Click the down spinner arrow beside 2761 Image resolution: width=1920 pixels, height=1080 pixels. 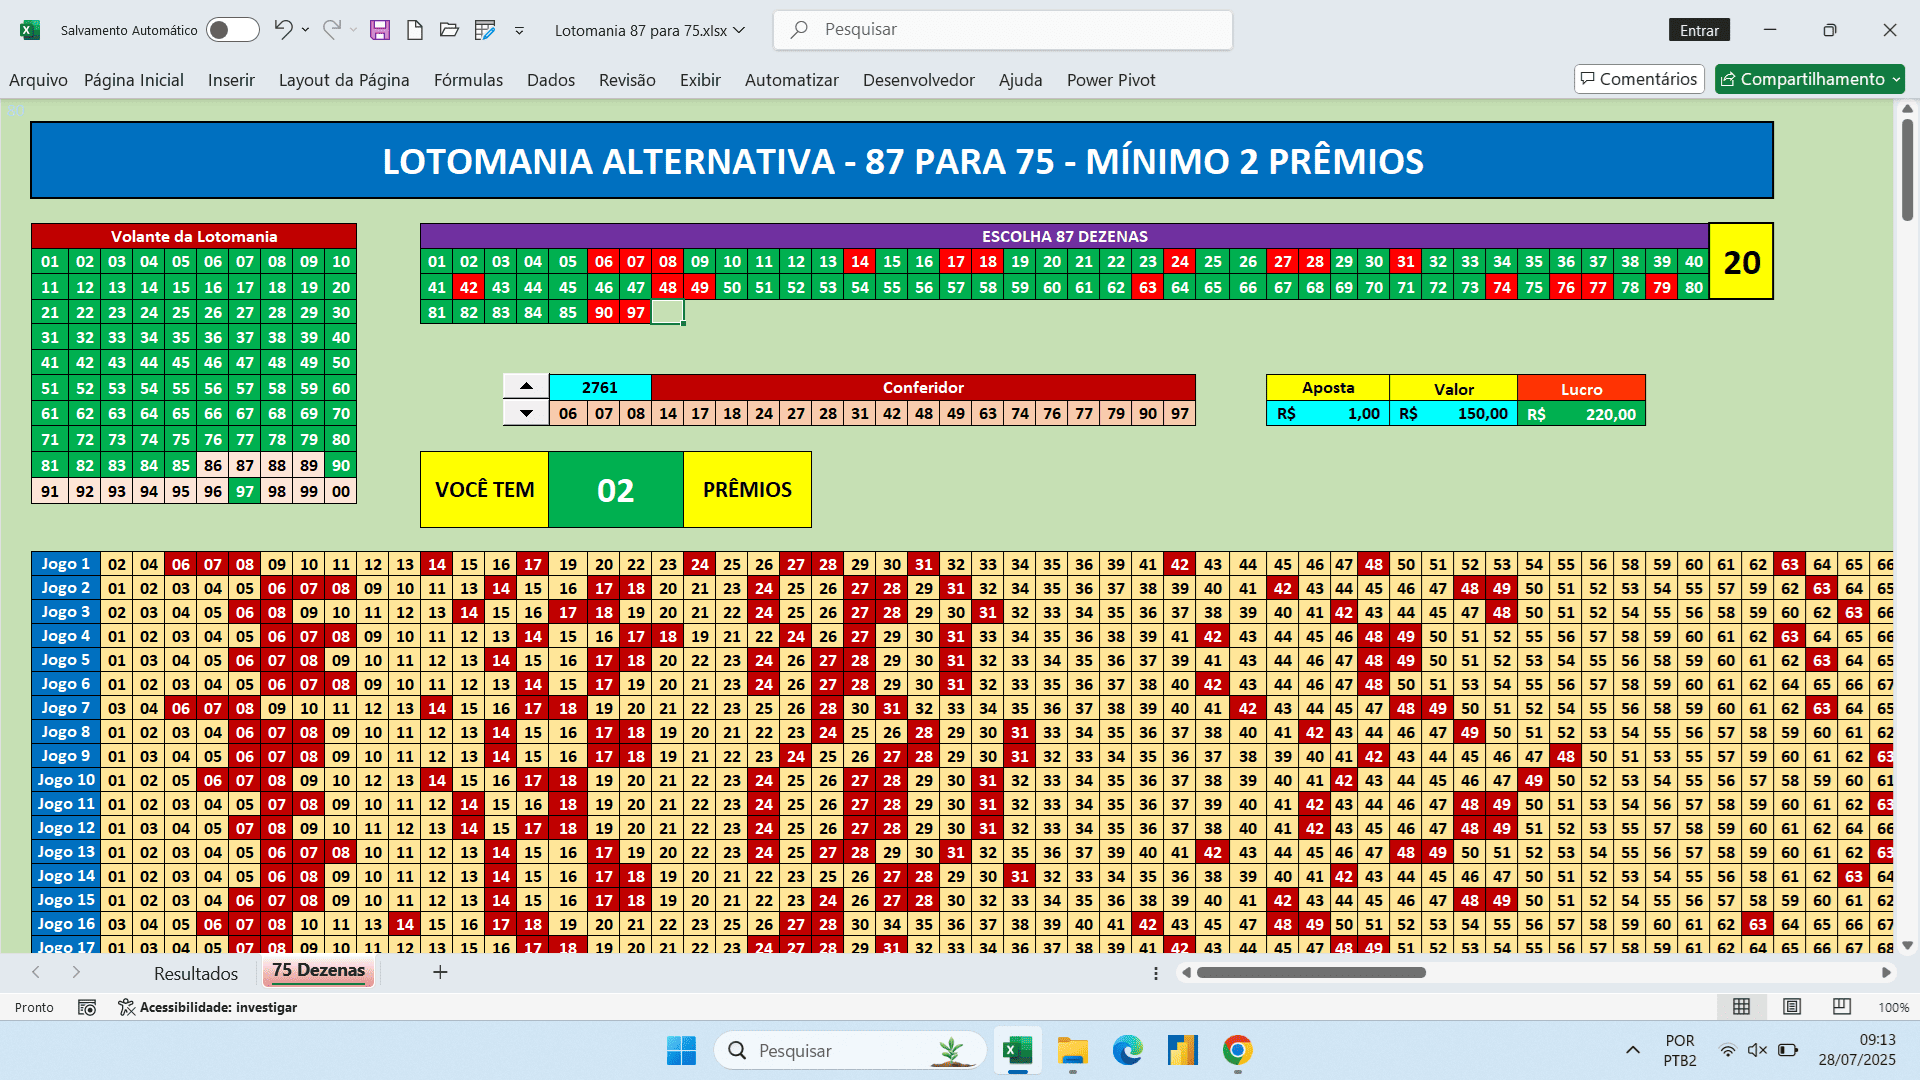(526, 412)
